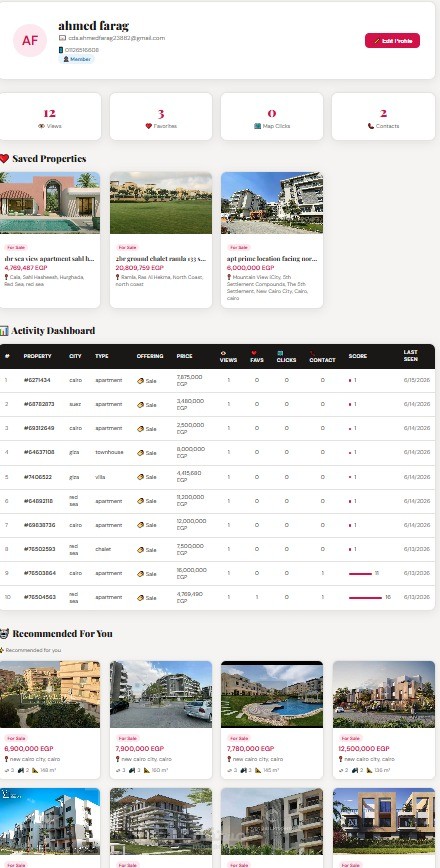Click the sale tag icon in row #64637108
440x868 pixels.
(x=141, y=453)
